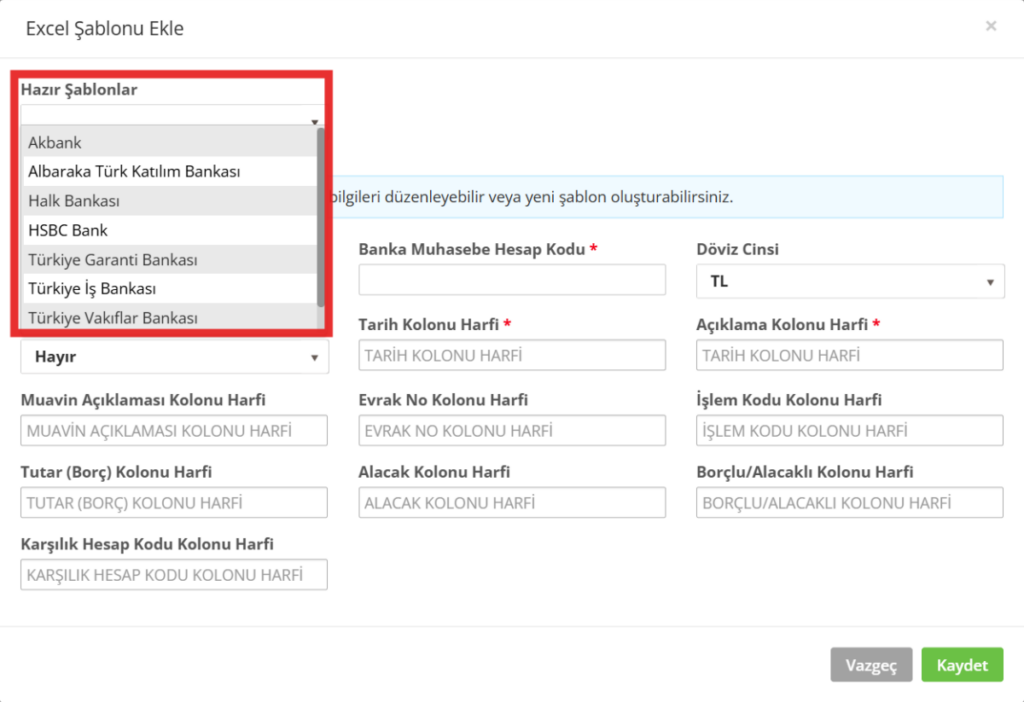Save the template with Kaydet
Viewport: 1024px width, 702px height.
[962, 665]
